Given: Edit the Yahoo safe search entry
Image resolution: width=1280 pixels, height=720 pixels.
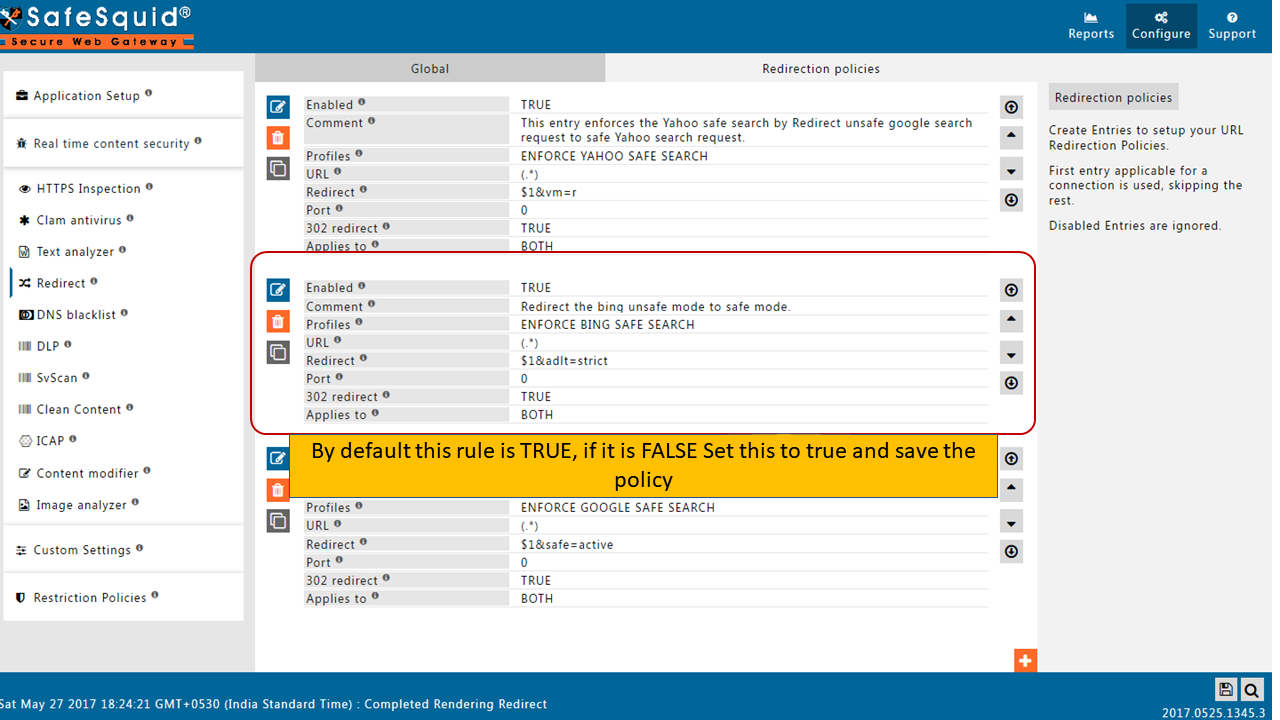Looking at the screenshot, I should coord(278,107).
